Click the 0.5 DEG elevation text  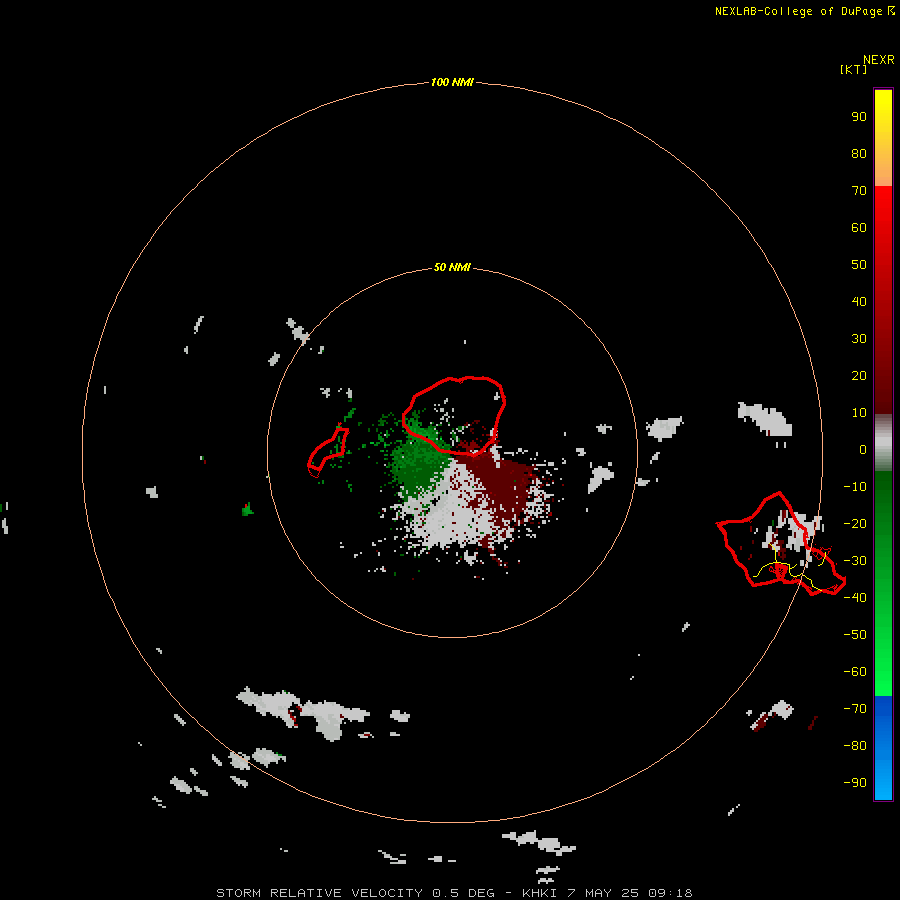click(x=463, y=893)
